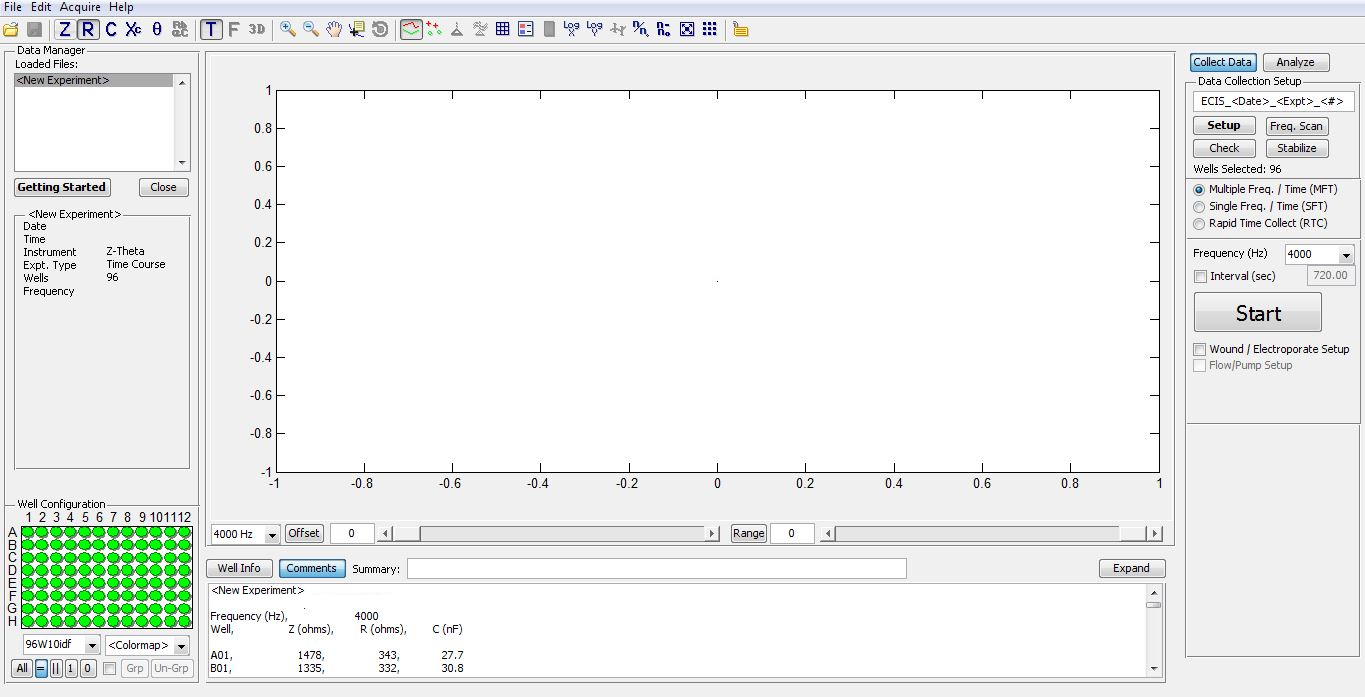This screenshot has height=697, width=1365.
Task: Tick the Wound / Electroporate Setup checkbox
Action: tap(1200, 349)
